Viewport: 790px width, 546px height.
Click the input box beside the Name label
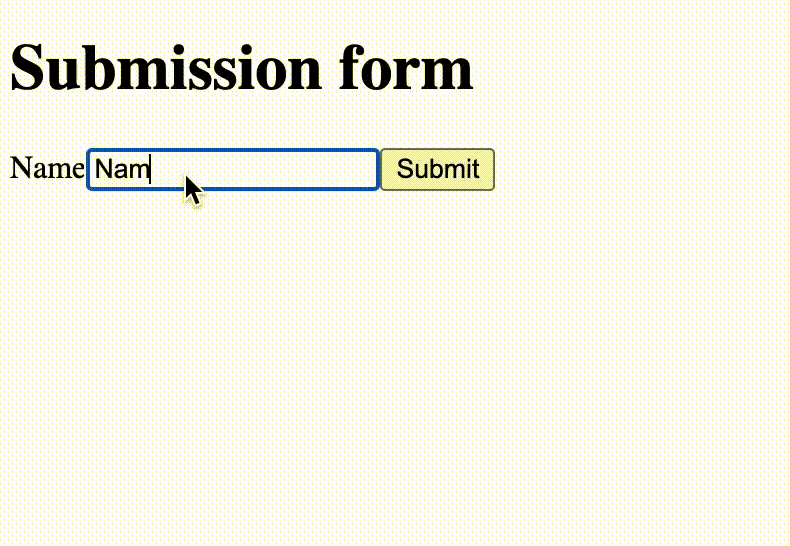pyautogui.click(x=233, y=169)
